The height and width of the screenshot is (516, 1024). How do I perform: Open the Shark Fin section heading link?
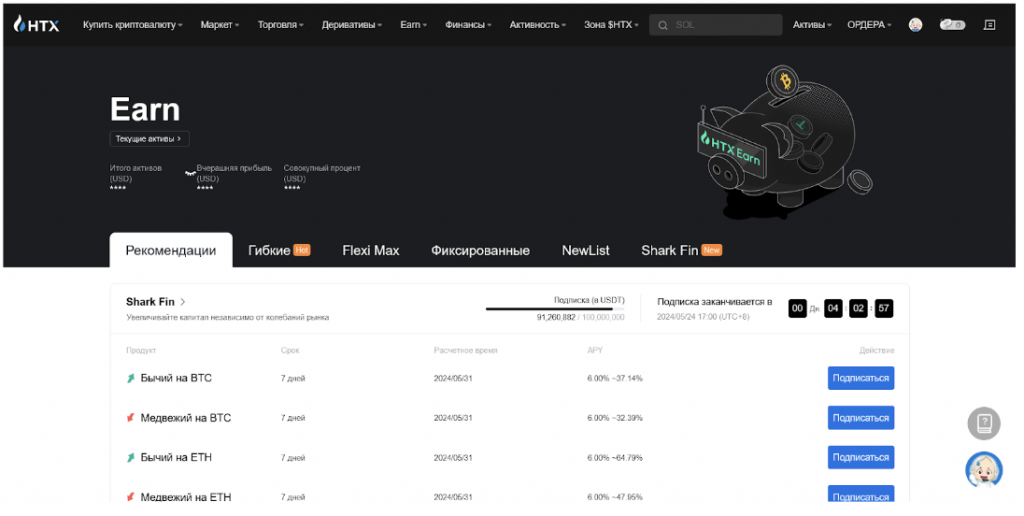156,302
